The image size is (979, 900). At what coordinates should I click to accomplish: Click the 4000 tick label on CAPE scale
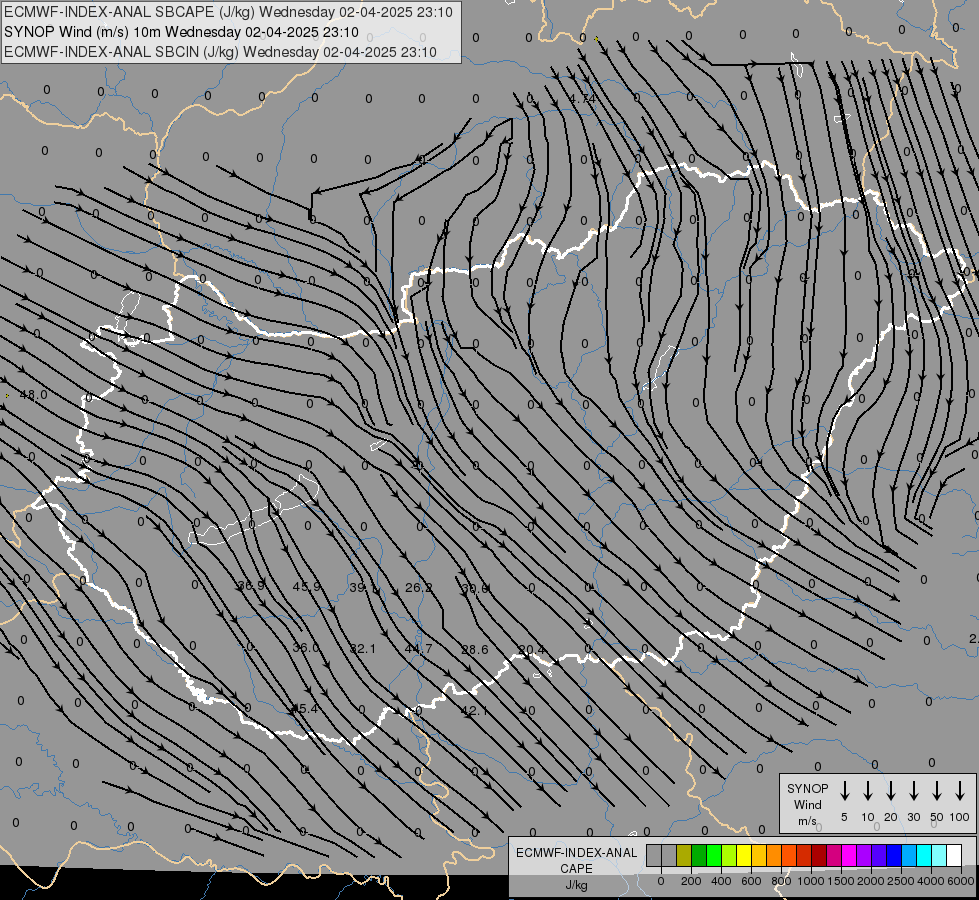931,881
